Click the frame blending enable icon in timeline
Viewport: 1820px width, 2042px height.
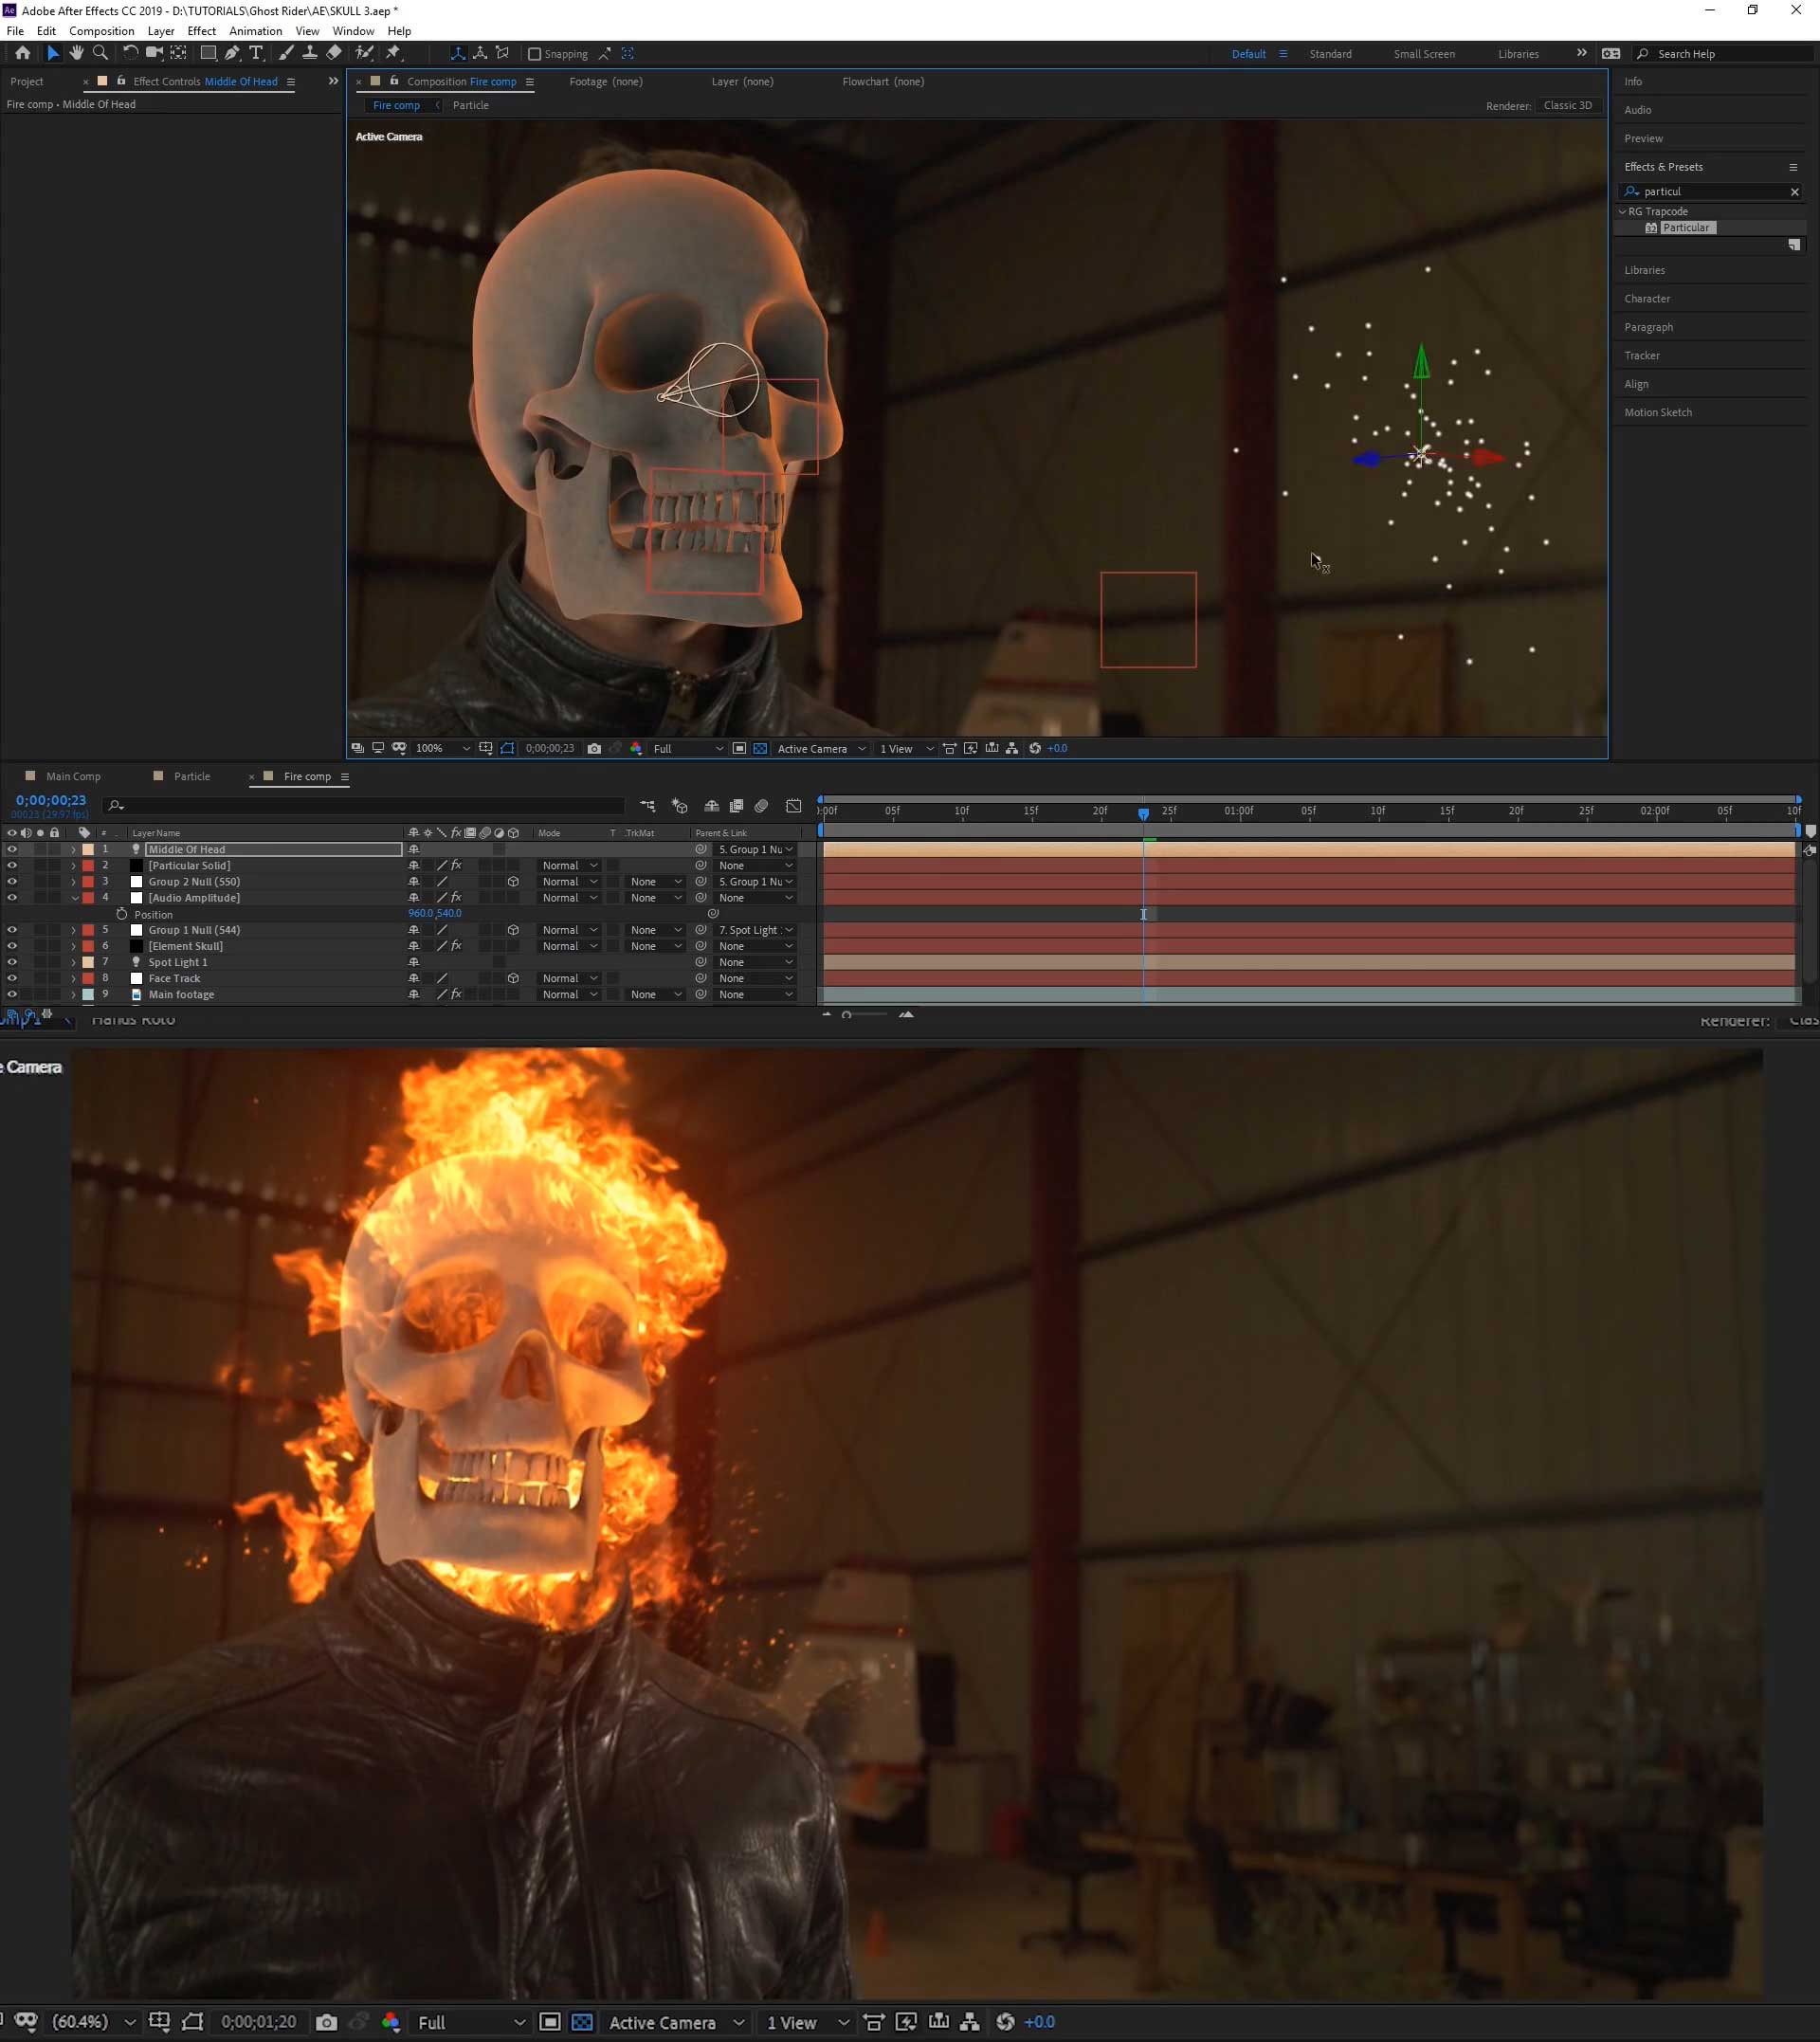click(x=736, y=806)
